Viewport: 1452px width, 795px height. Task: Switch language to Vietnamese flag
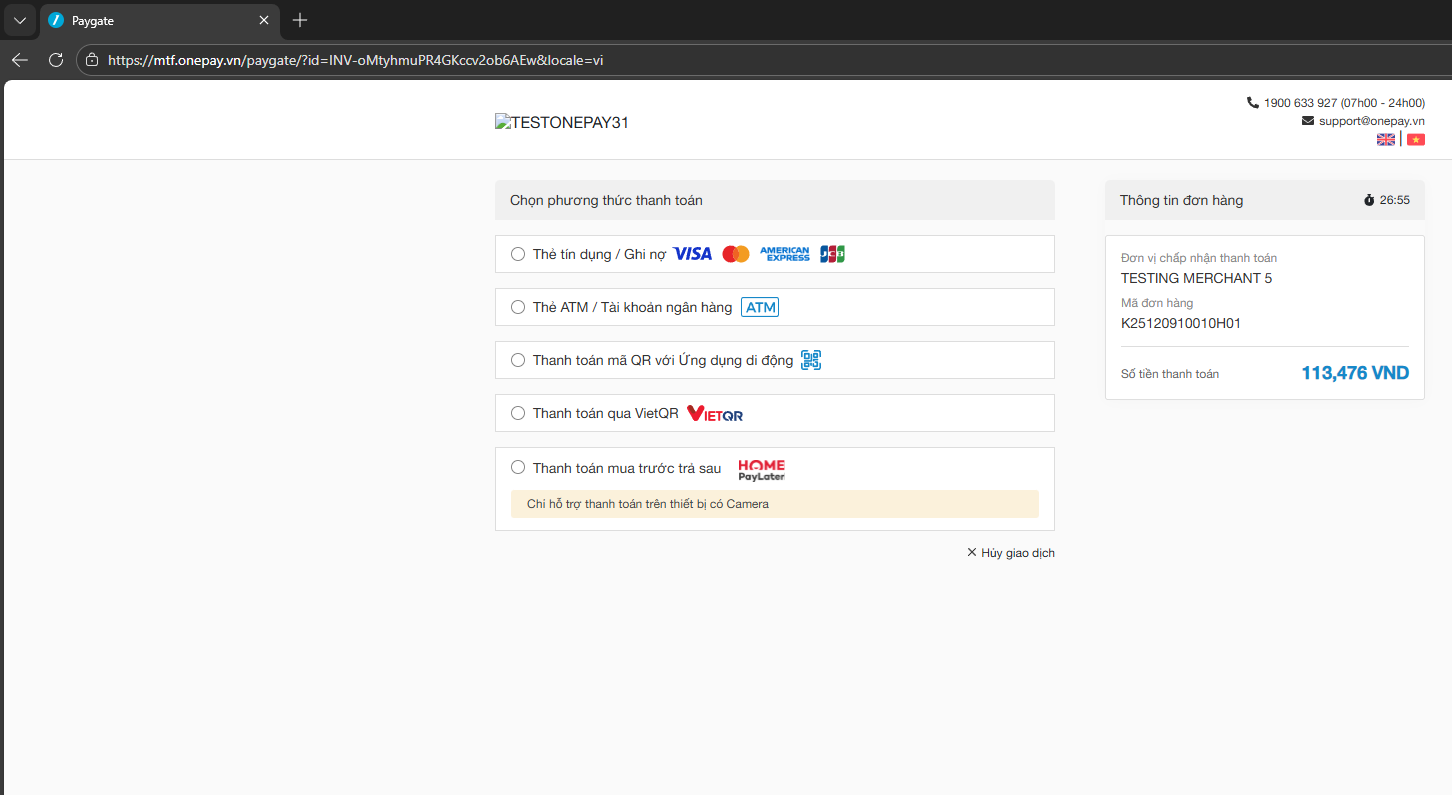point(1416,140)
